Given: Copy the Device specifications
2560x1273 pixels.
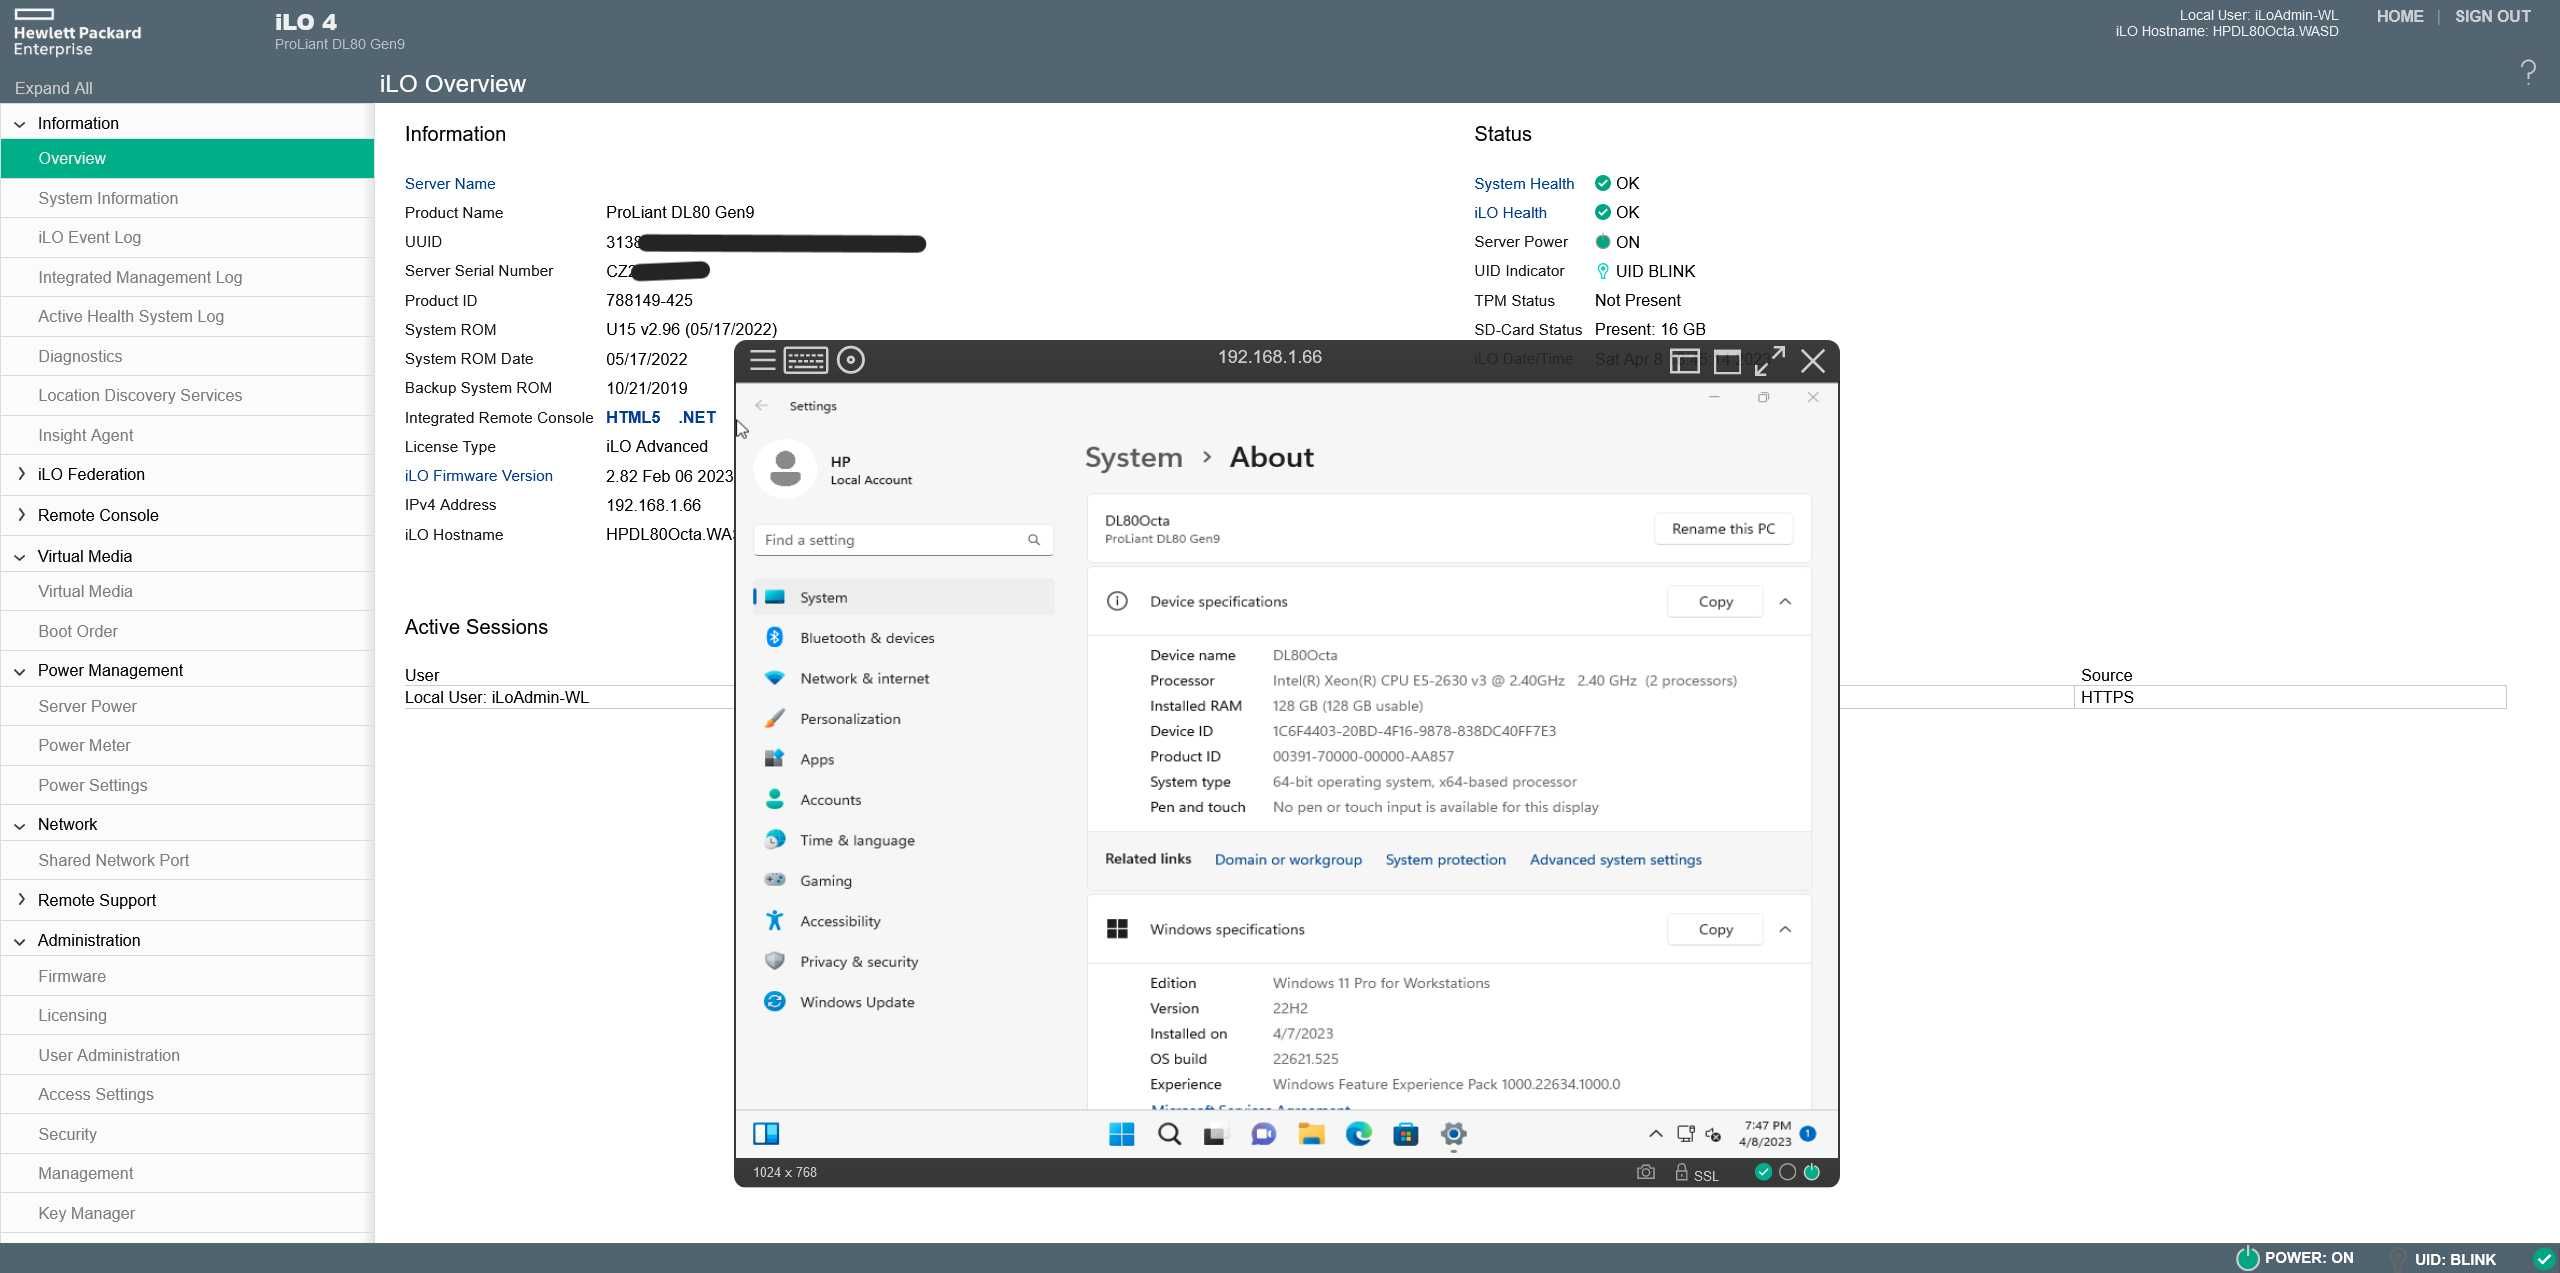Looking at the screenshot, I should pos(1715,602).
